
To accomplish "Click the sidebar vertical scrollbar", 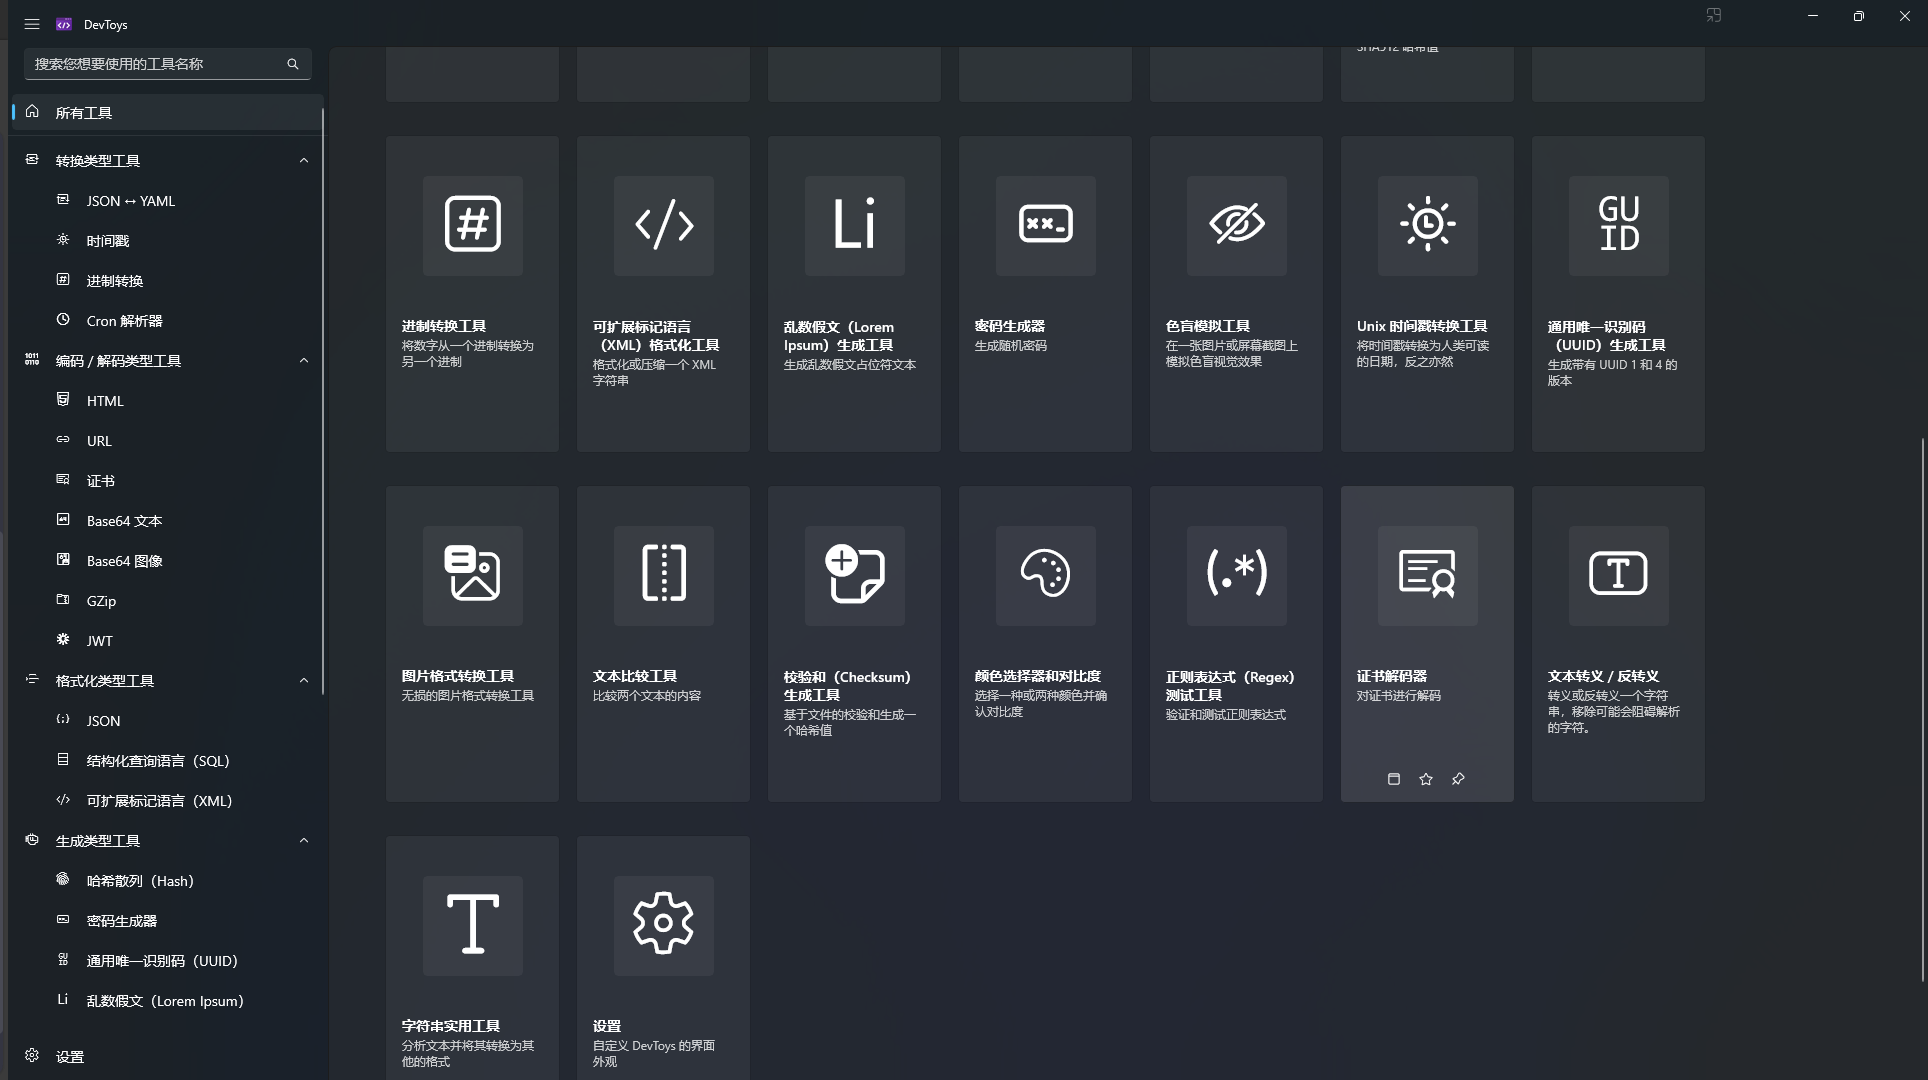I will [x=323, y=400].
